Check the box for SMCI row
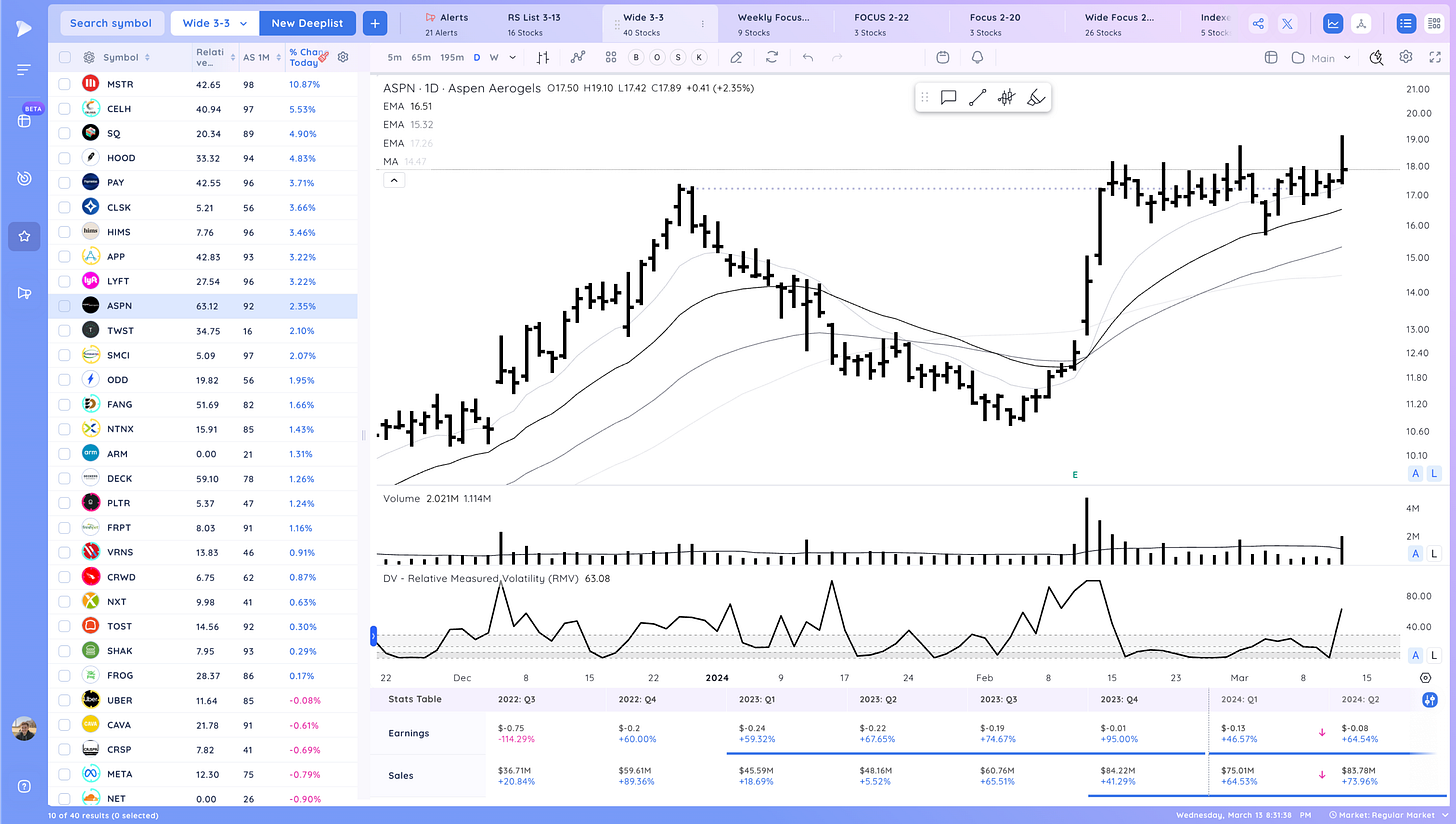The height and width of the screenshot is (824, 1456). pos(65,355)
